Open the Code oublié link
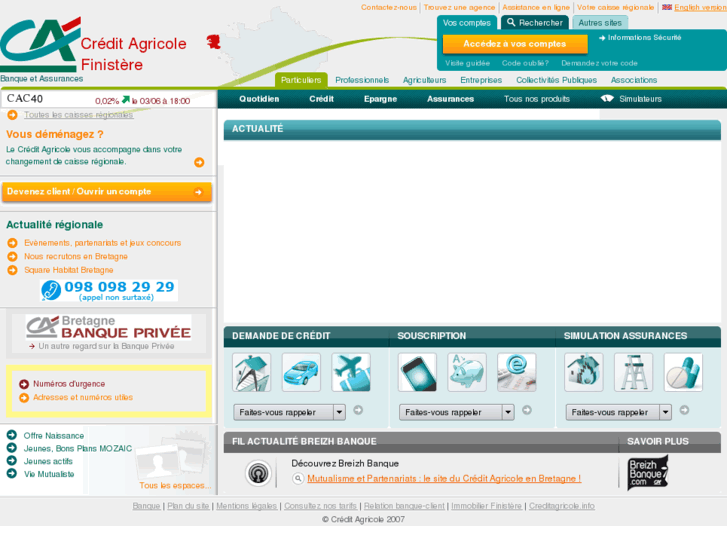 pos(525,63)
